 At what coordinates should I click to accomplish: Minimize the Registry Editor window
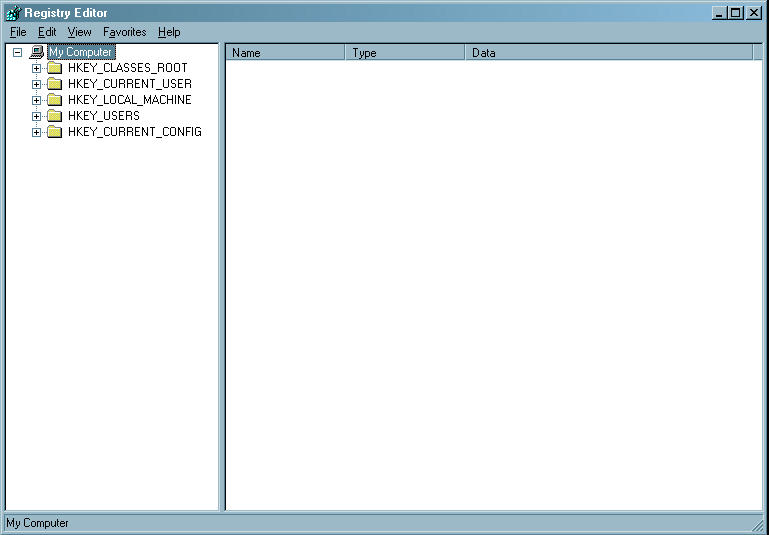pos(719,13)
